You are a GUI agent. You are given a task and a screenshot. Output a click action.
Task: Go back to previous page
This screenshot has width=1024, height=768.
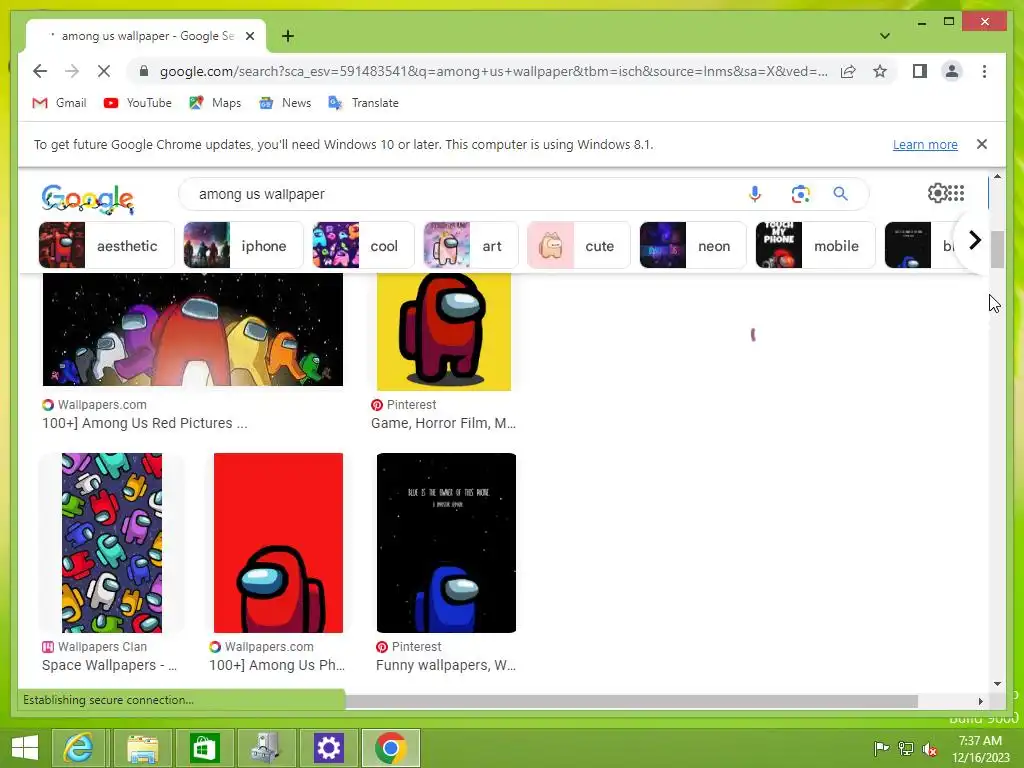coord(40,71)
